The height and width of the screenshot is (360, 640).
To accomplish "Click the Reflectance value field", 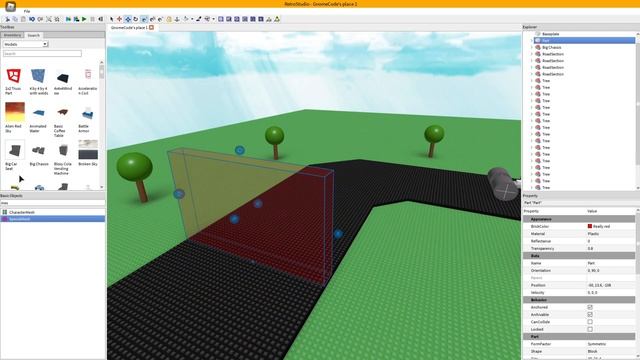I will point(610,241).
